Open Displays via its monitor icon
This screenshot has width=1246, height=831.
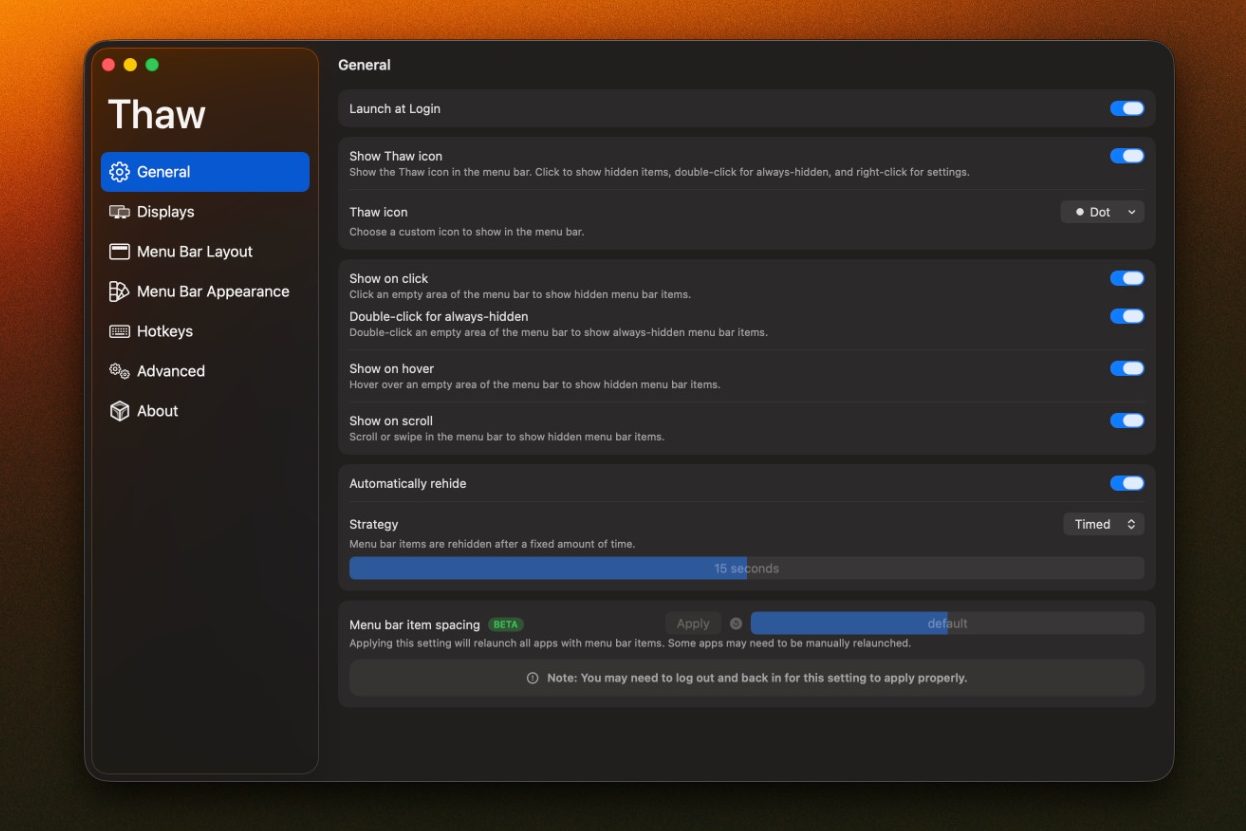(120, 212)
